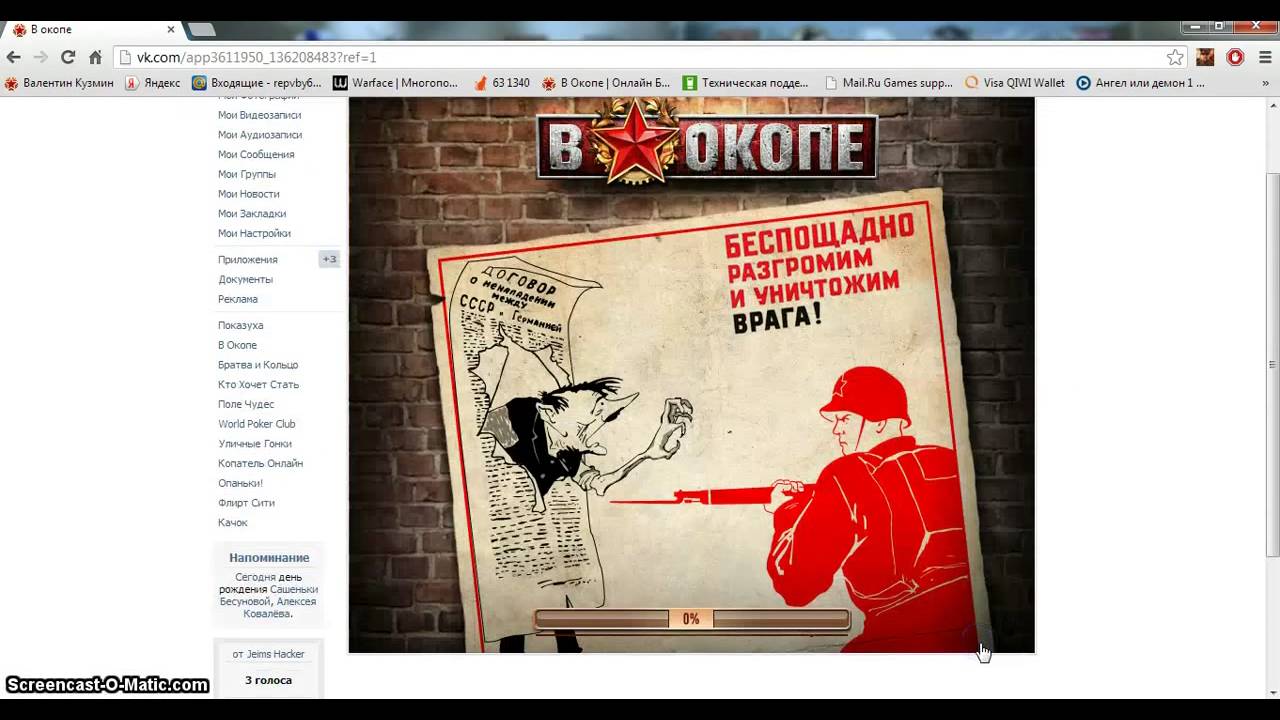
Task: Open the 'Jeims Hacker' sender link
Action: pos(275,654)
